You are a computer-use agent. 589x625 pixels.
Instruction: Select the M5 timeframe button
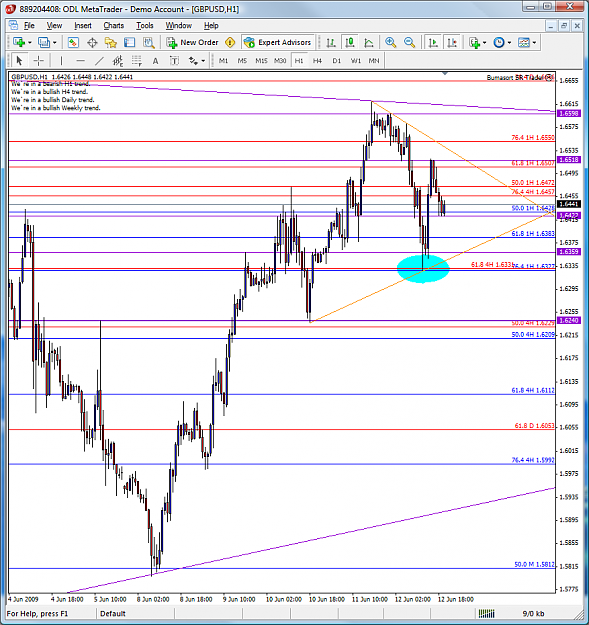click(242, 61)
